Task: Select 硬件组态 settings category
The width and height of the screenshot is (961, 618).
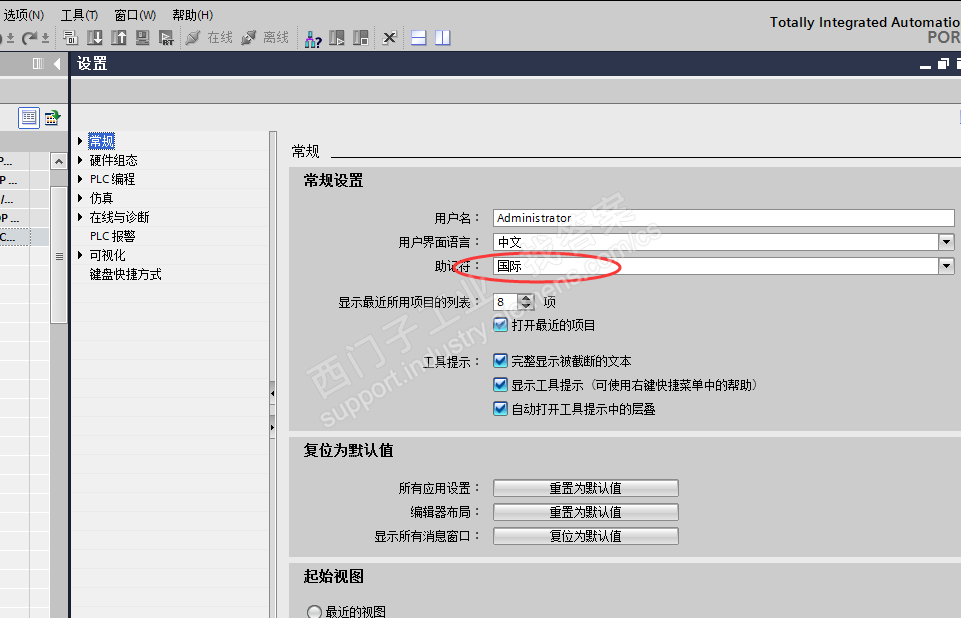Action: click(x=113, y=160)
